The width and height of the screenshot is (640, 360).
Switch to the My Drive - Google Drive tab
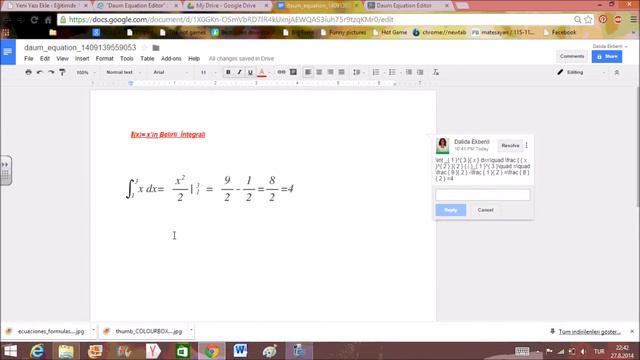pos(226,6)
